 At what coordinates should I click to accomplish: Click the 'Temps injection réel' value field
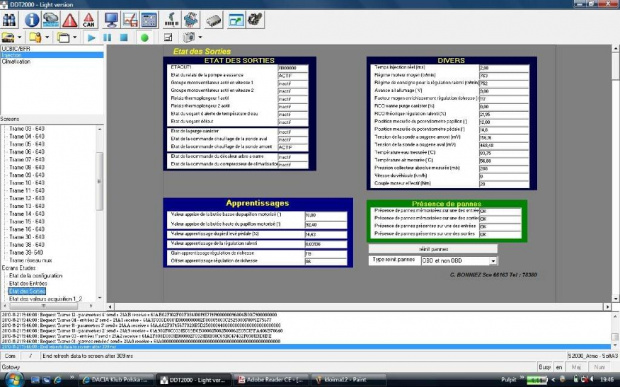point(504,68)
